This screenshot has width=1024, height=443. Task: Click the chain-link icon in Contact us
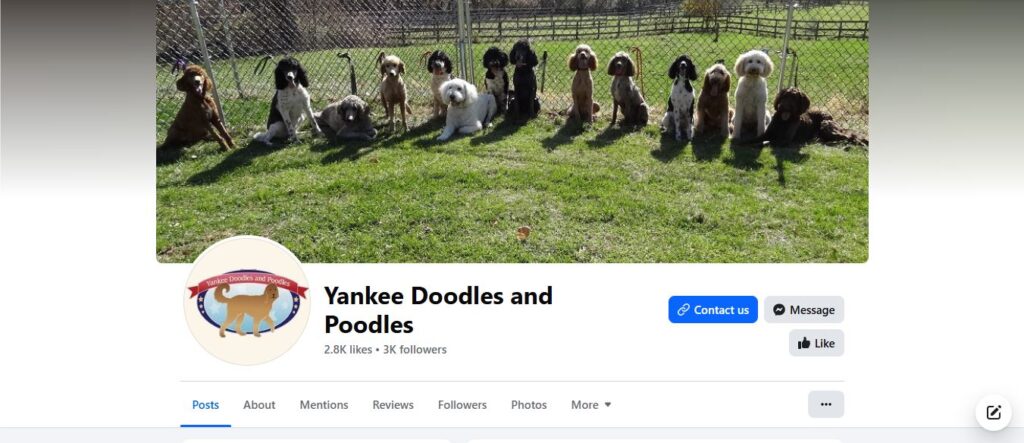[683, 310]
